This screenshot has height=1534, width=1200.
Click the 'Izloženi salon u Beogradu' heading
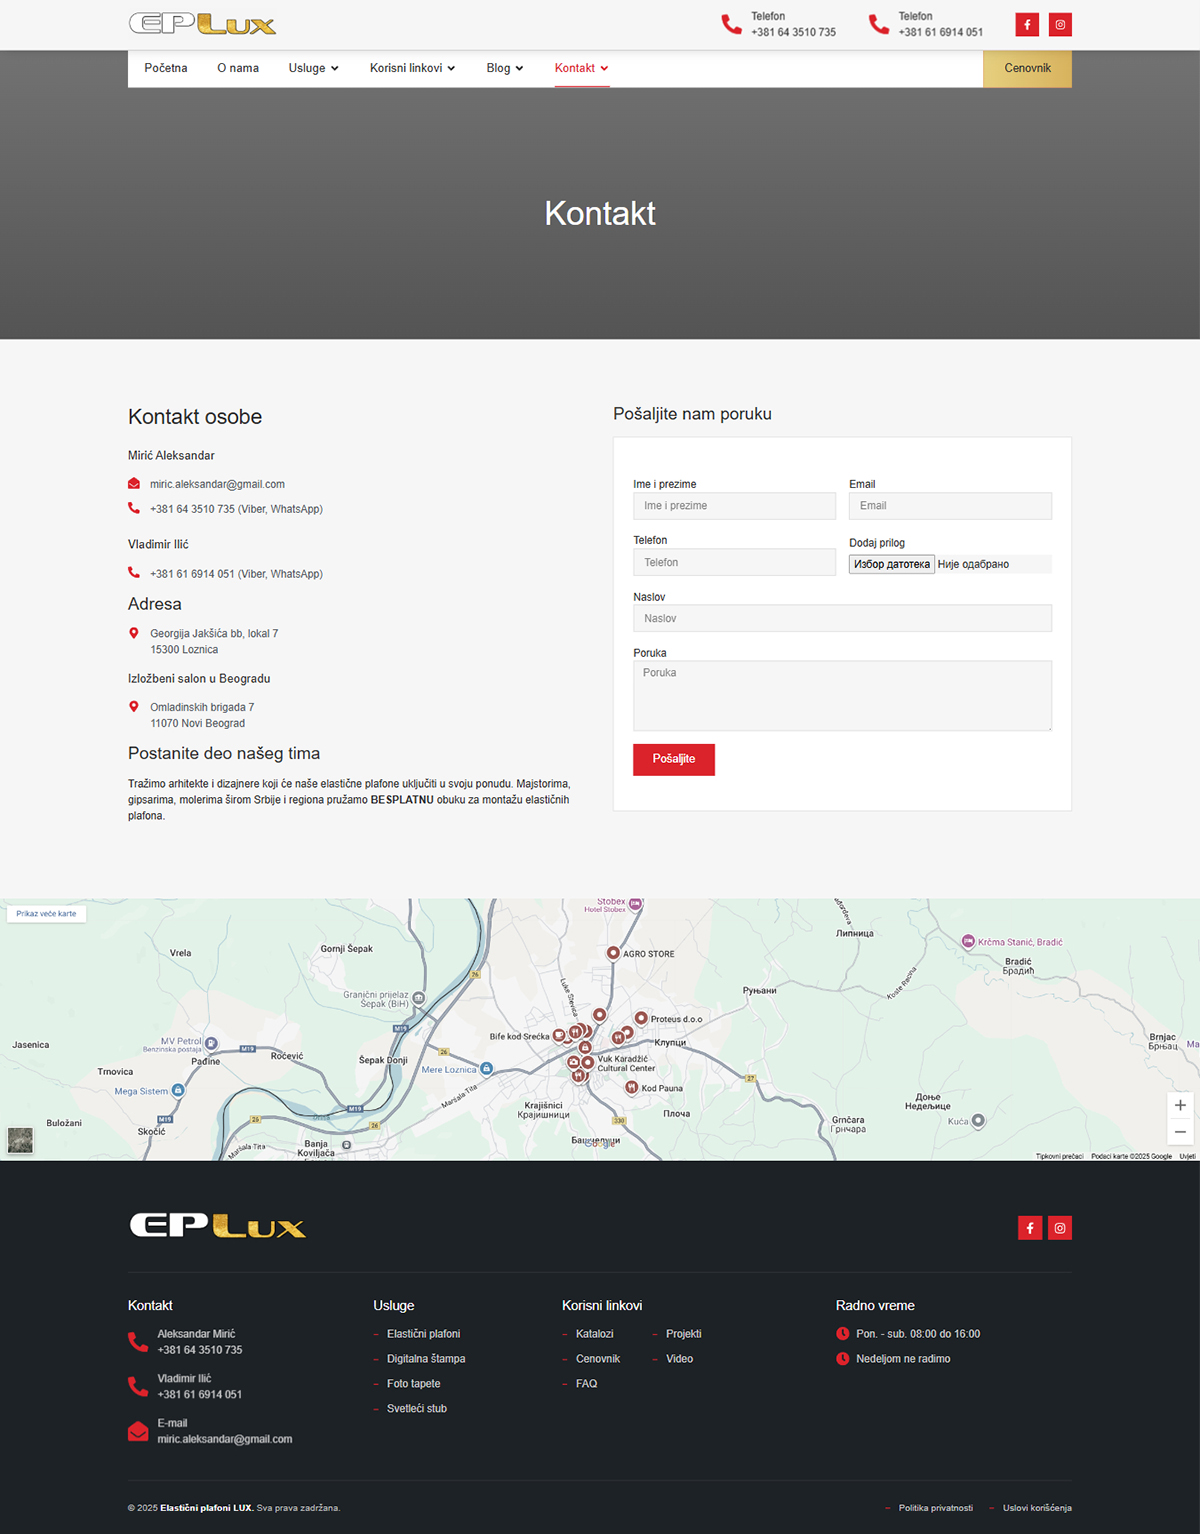199,679
